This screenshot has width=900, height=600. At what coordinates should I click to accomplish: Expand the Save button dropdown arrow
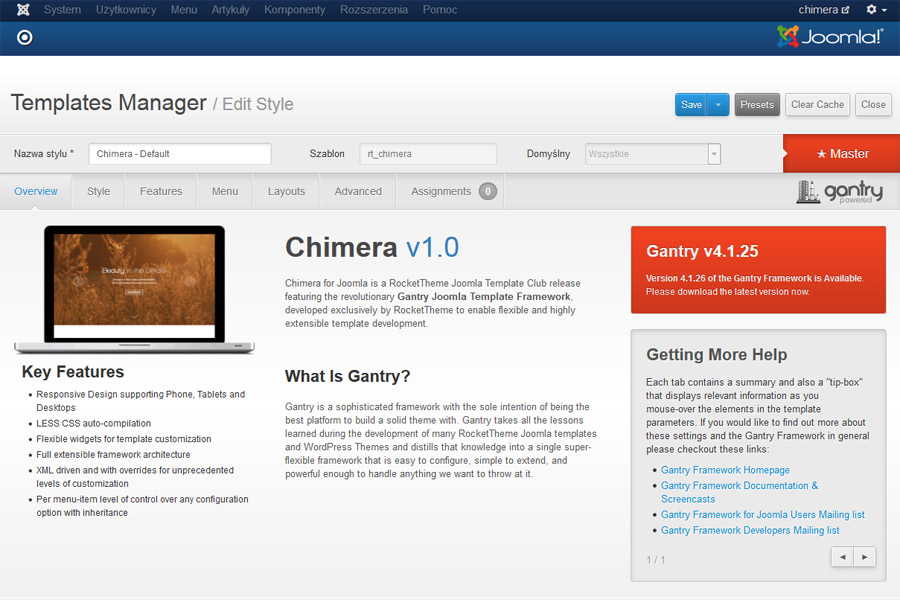pos(718,104)
